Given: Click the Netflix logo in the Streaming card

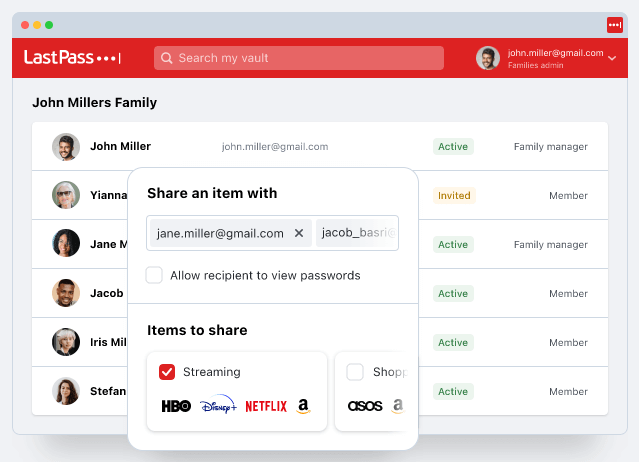Looking at the screenshot, I should point(266,406).
